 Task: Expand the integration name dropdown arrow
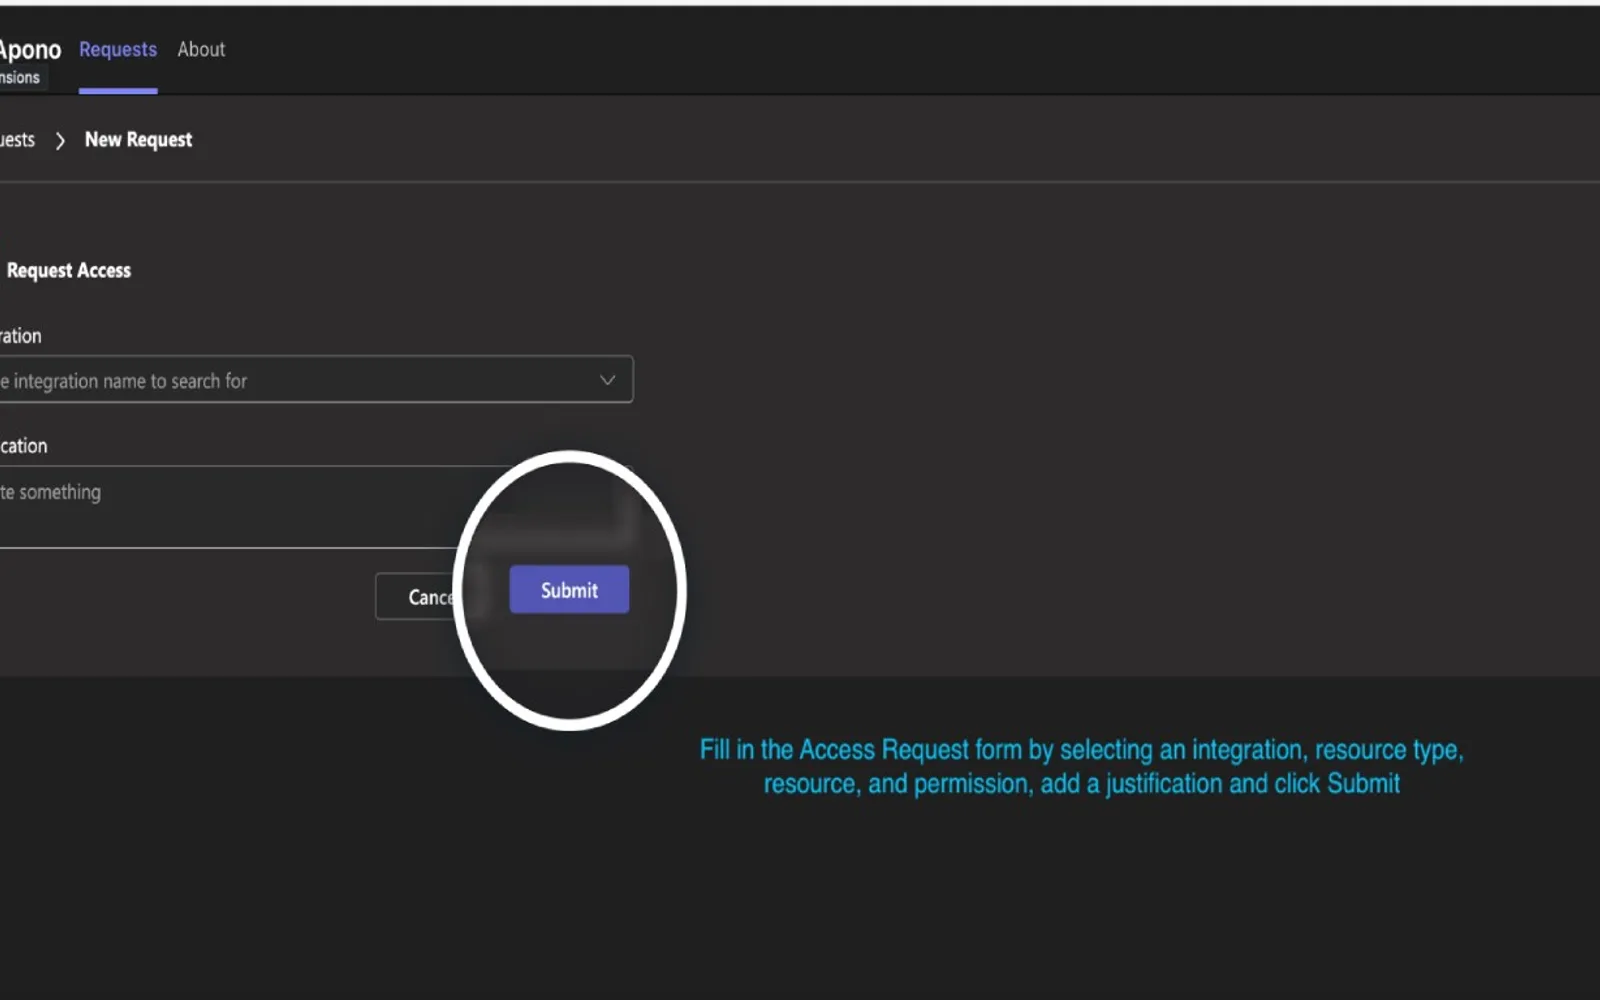[607, 380]
